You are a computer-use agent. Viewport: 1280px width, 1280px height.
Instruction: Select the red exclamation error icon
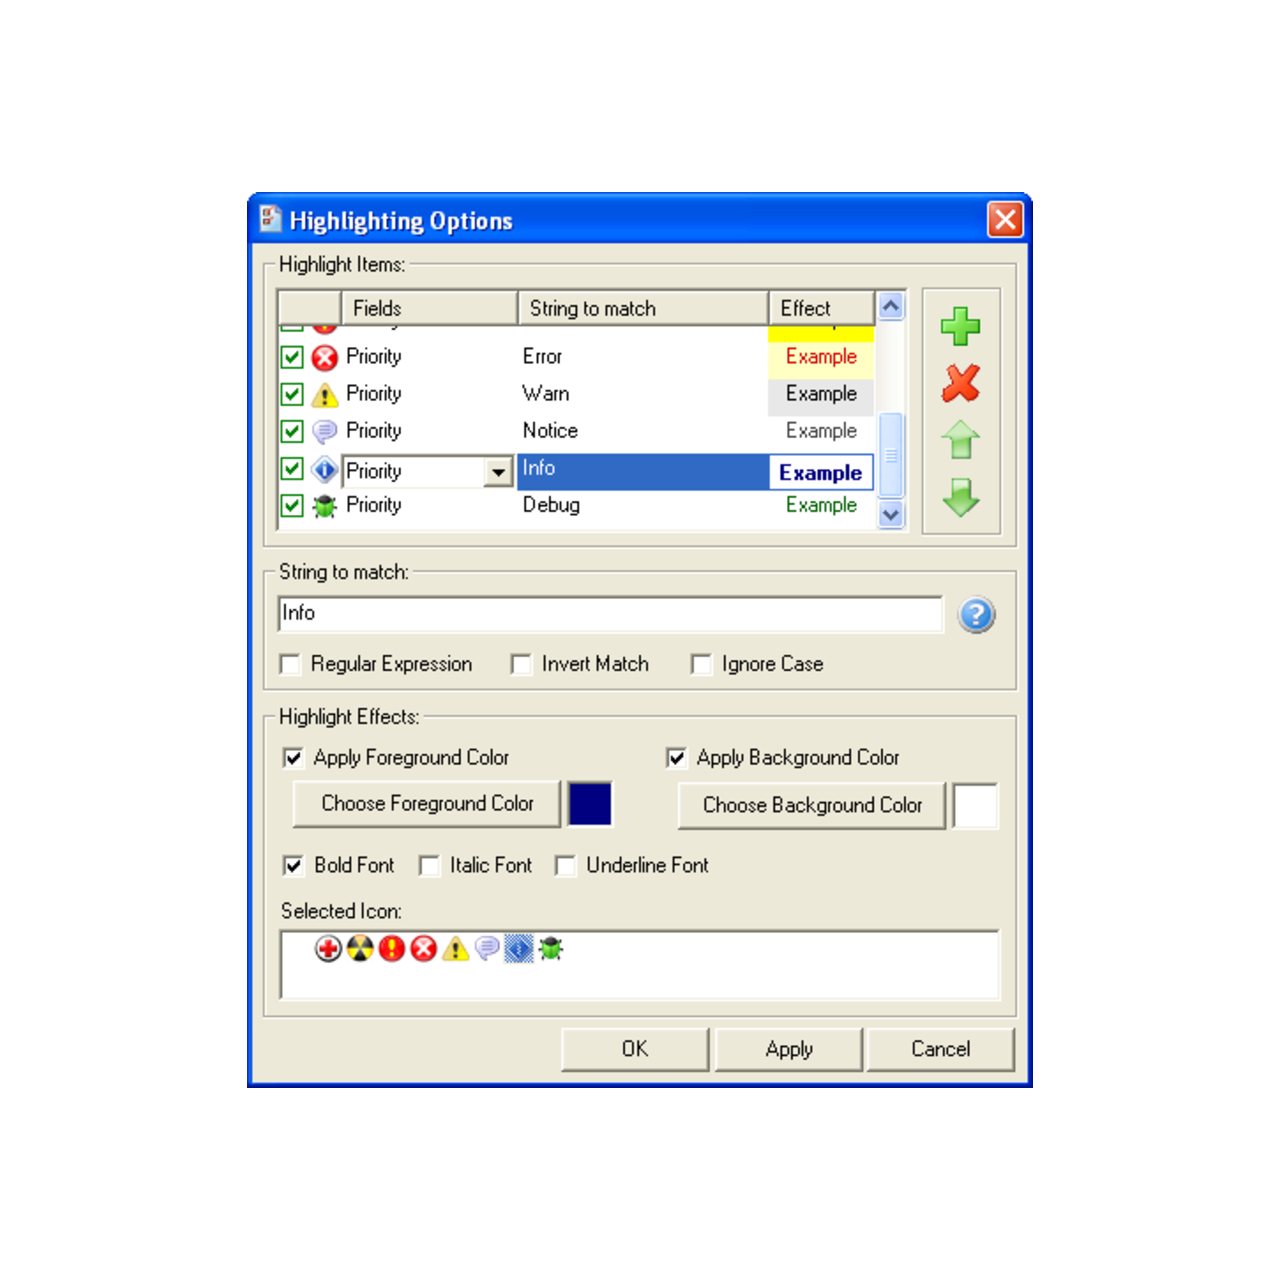point(390,948)
